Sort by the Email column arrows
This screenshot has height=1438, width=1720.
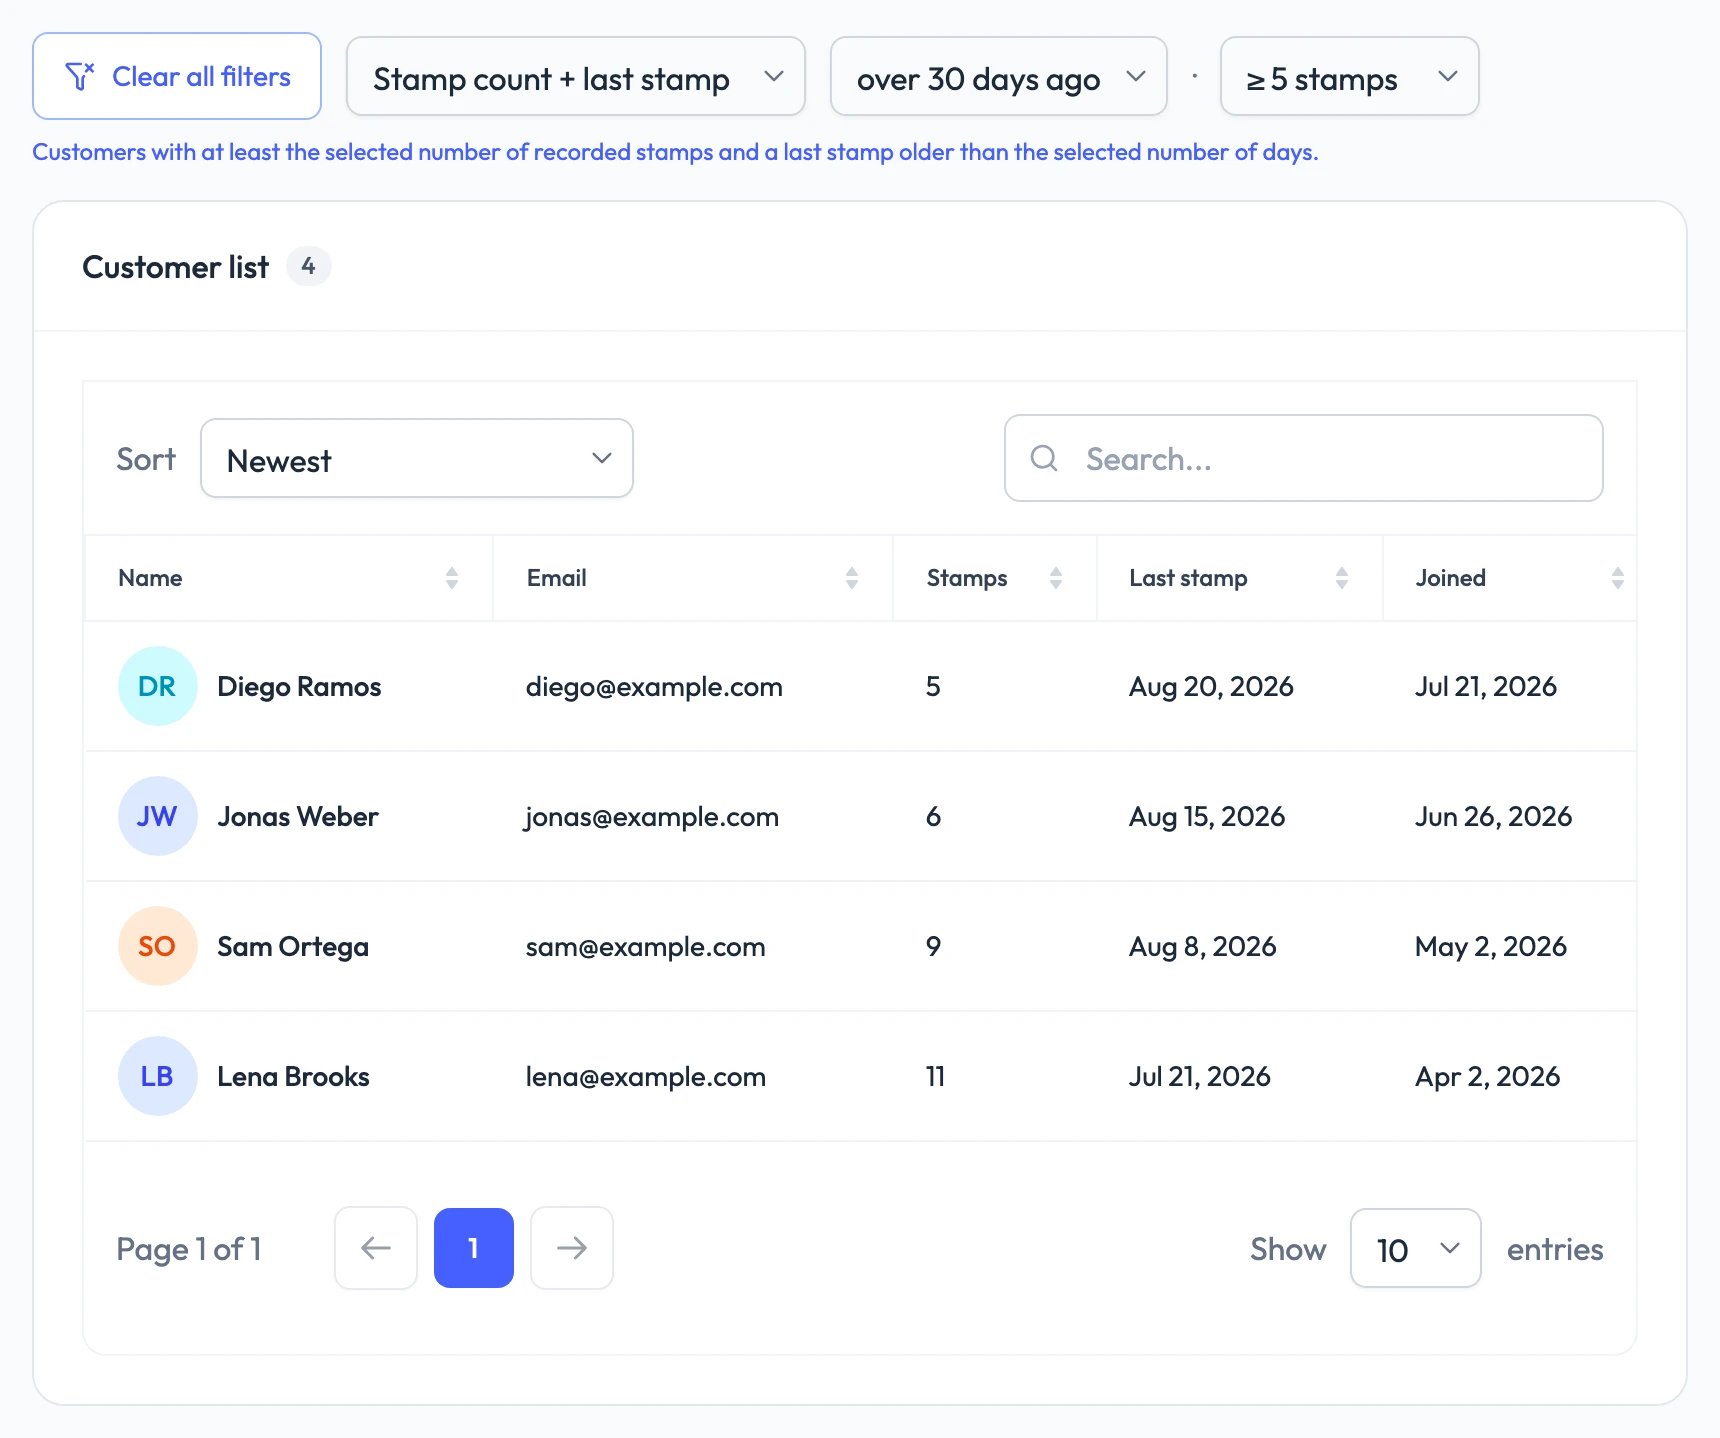tap(852, 578)
